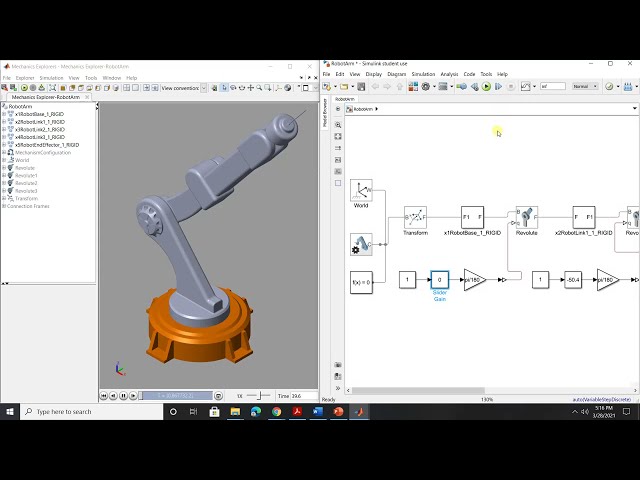Click the Model Advisor checkmark icon
The image size is (640, 480).
609,87
